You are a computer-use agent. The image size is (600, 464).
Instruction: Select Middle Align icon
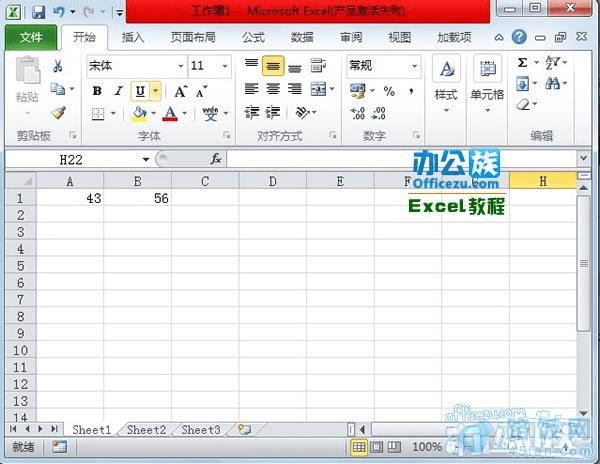coord(273,66)
